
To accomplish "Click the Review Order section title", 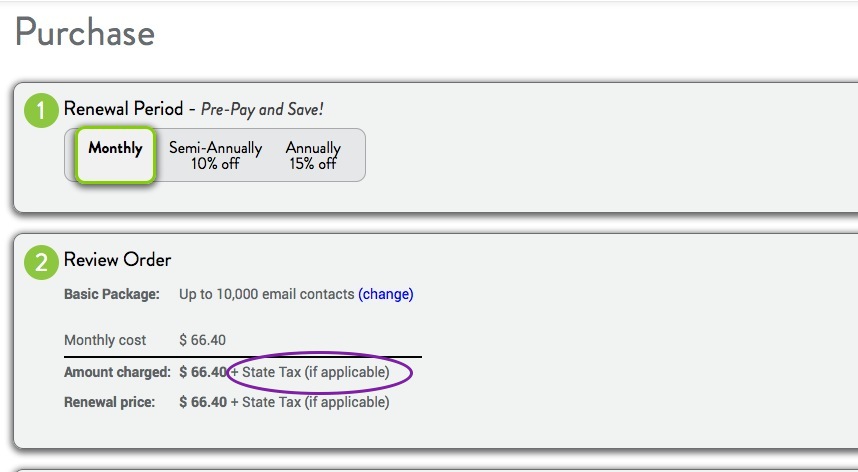I will tap(117, 259).
